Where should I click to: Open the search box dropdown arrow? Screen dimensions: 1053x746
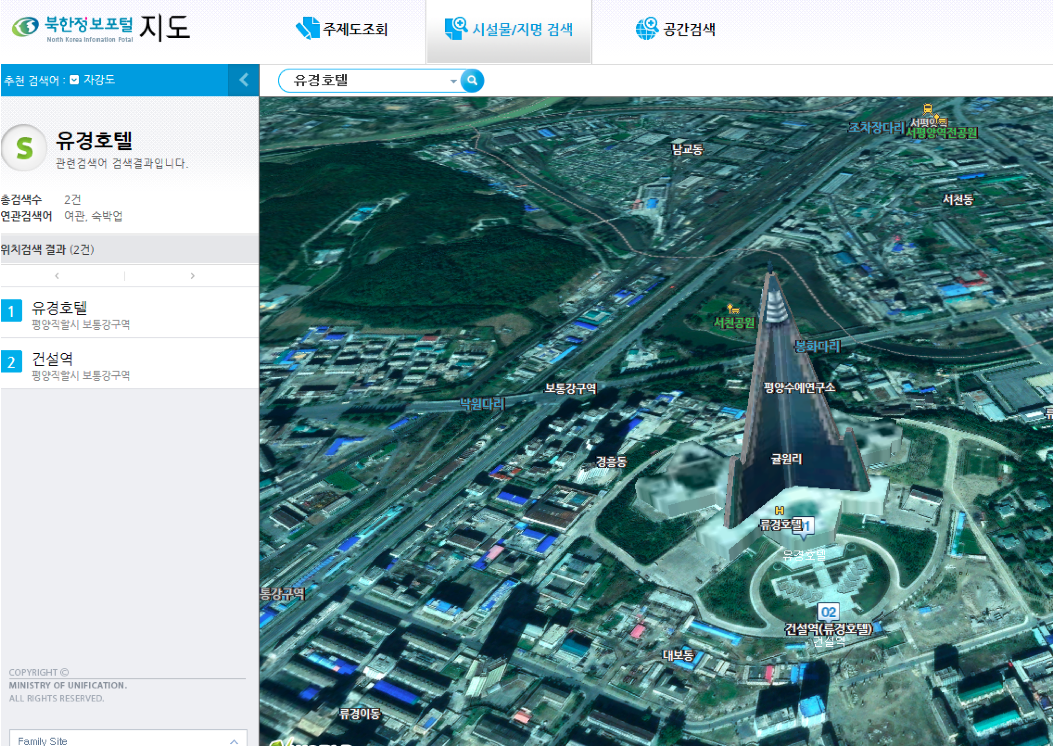[x=453, y=81]
